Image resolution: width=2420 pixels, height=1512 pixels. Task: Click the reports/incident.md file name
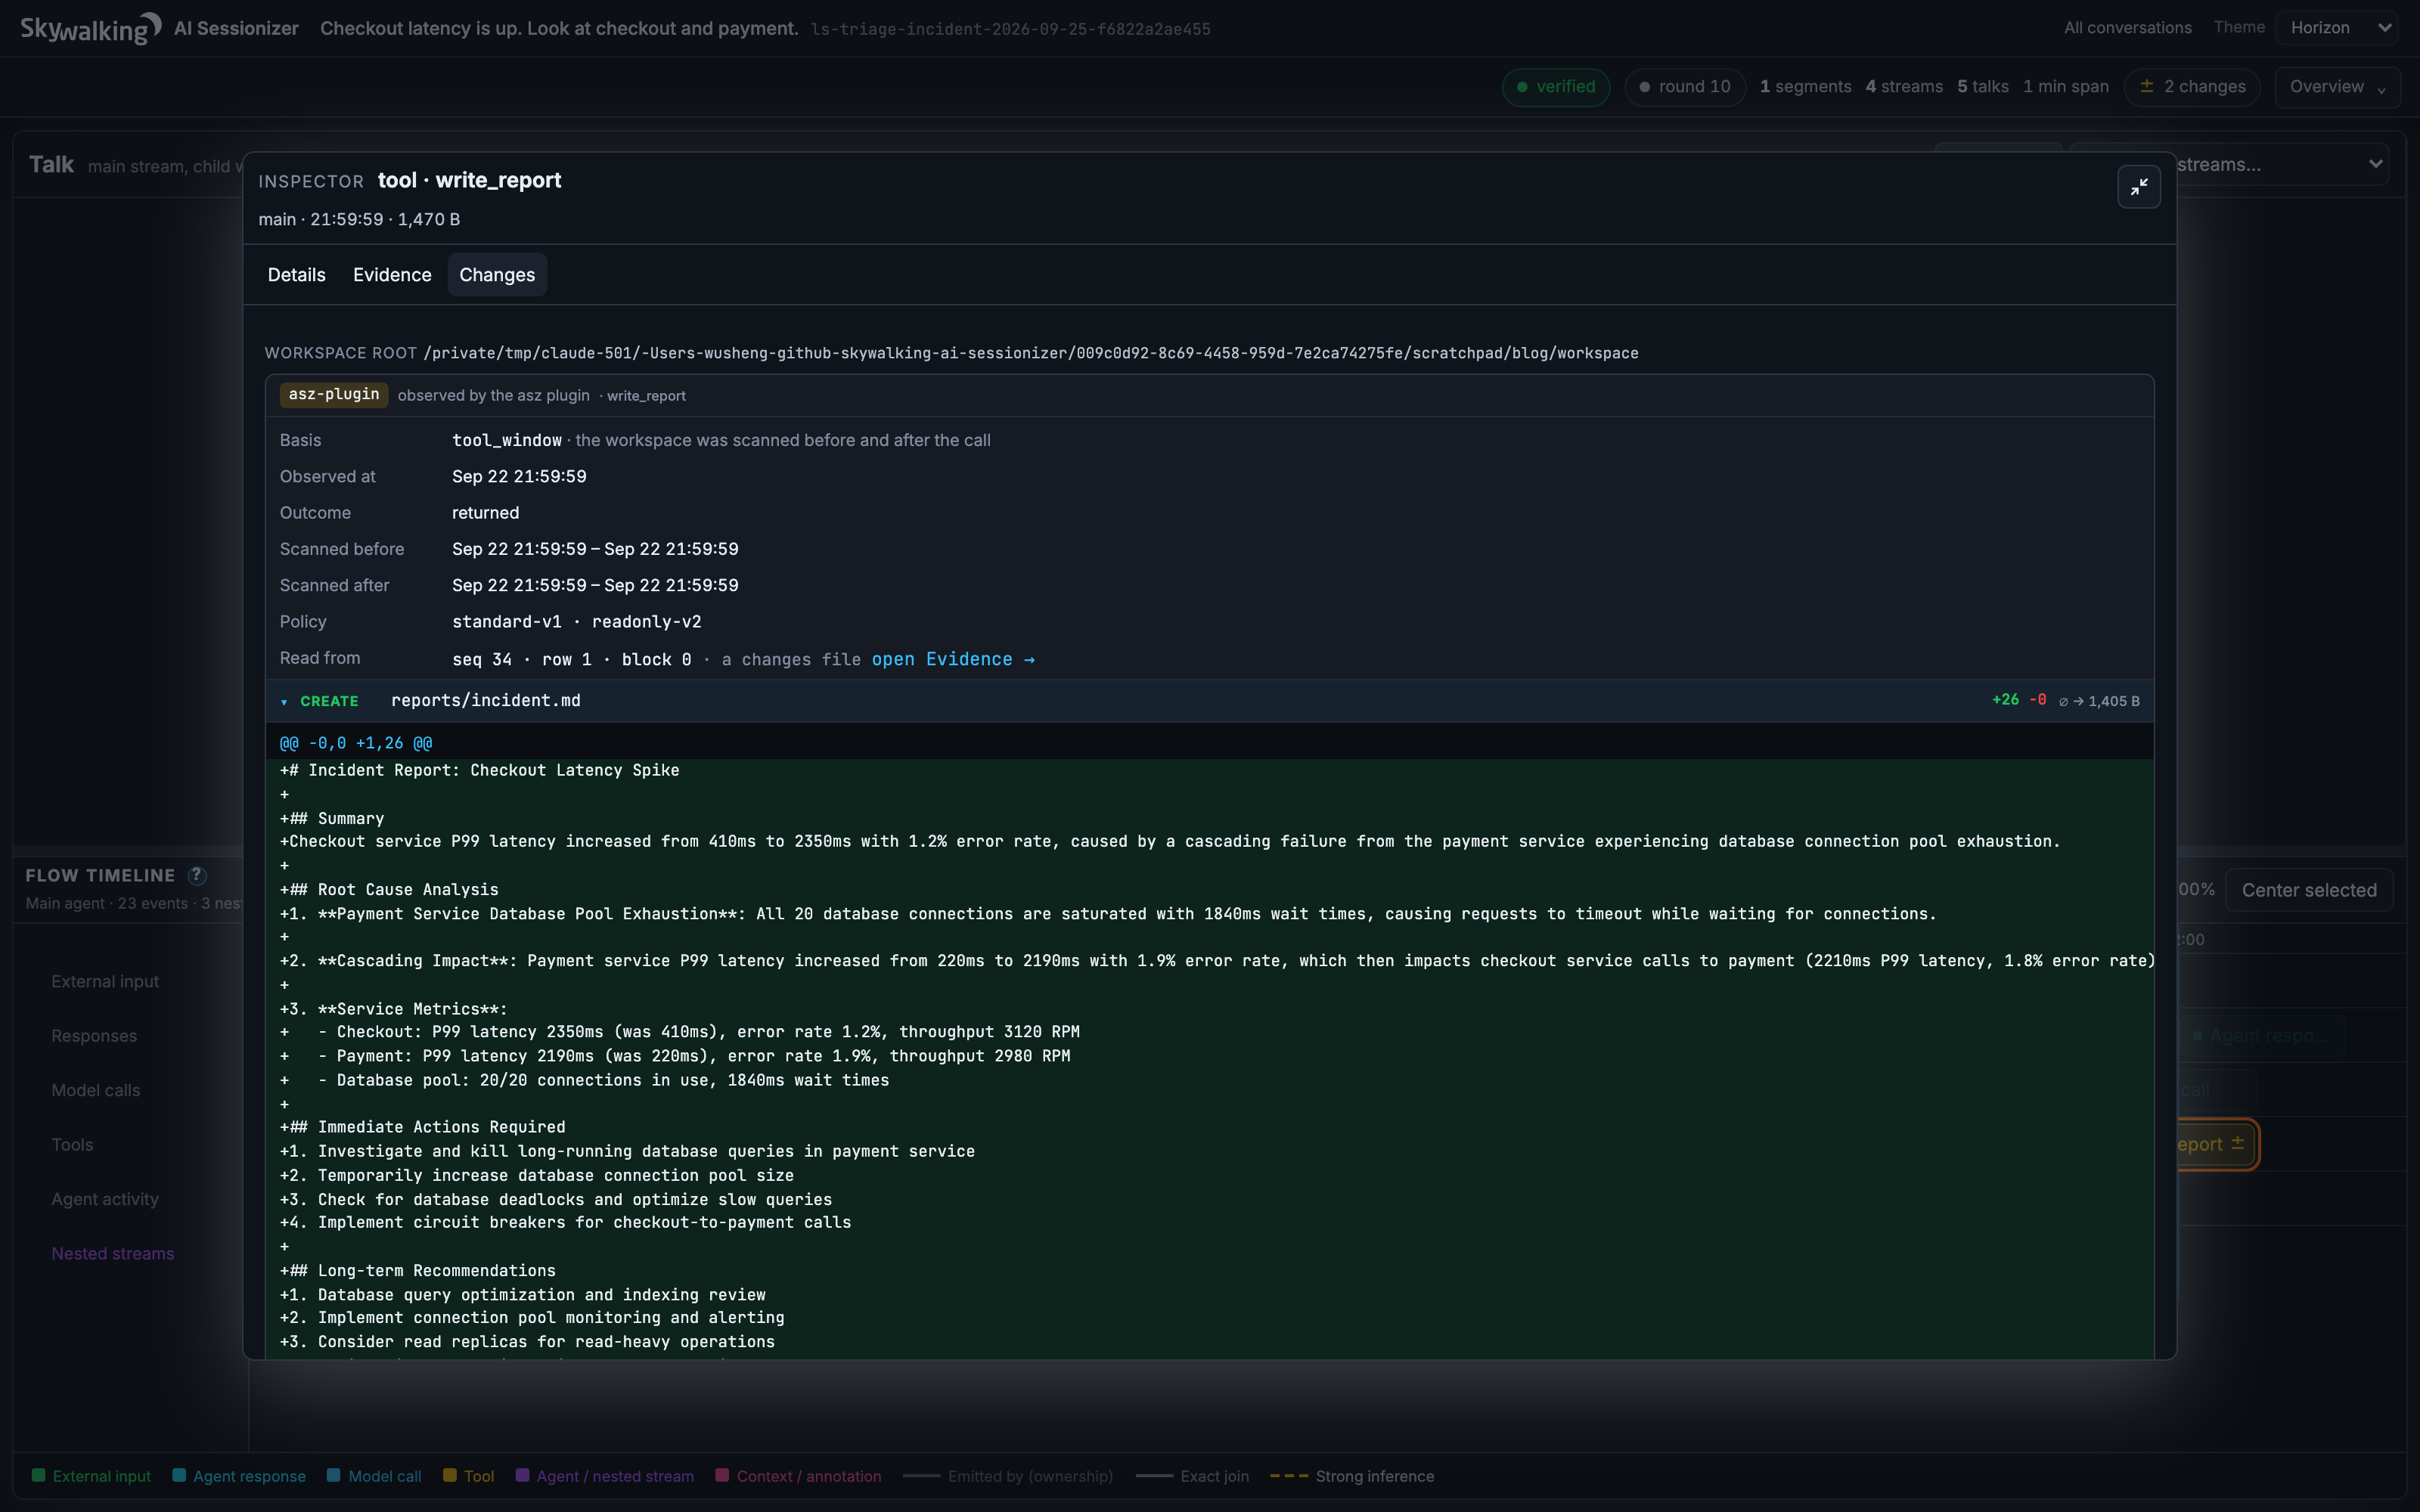[x=485, y=701]
